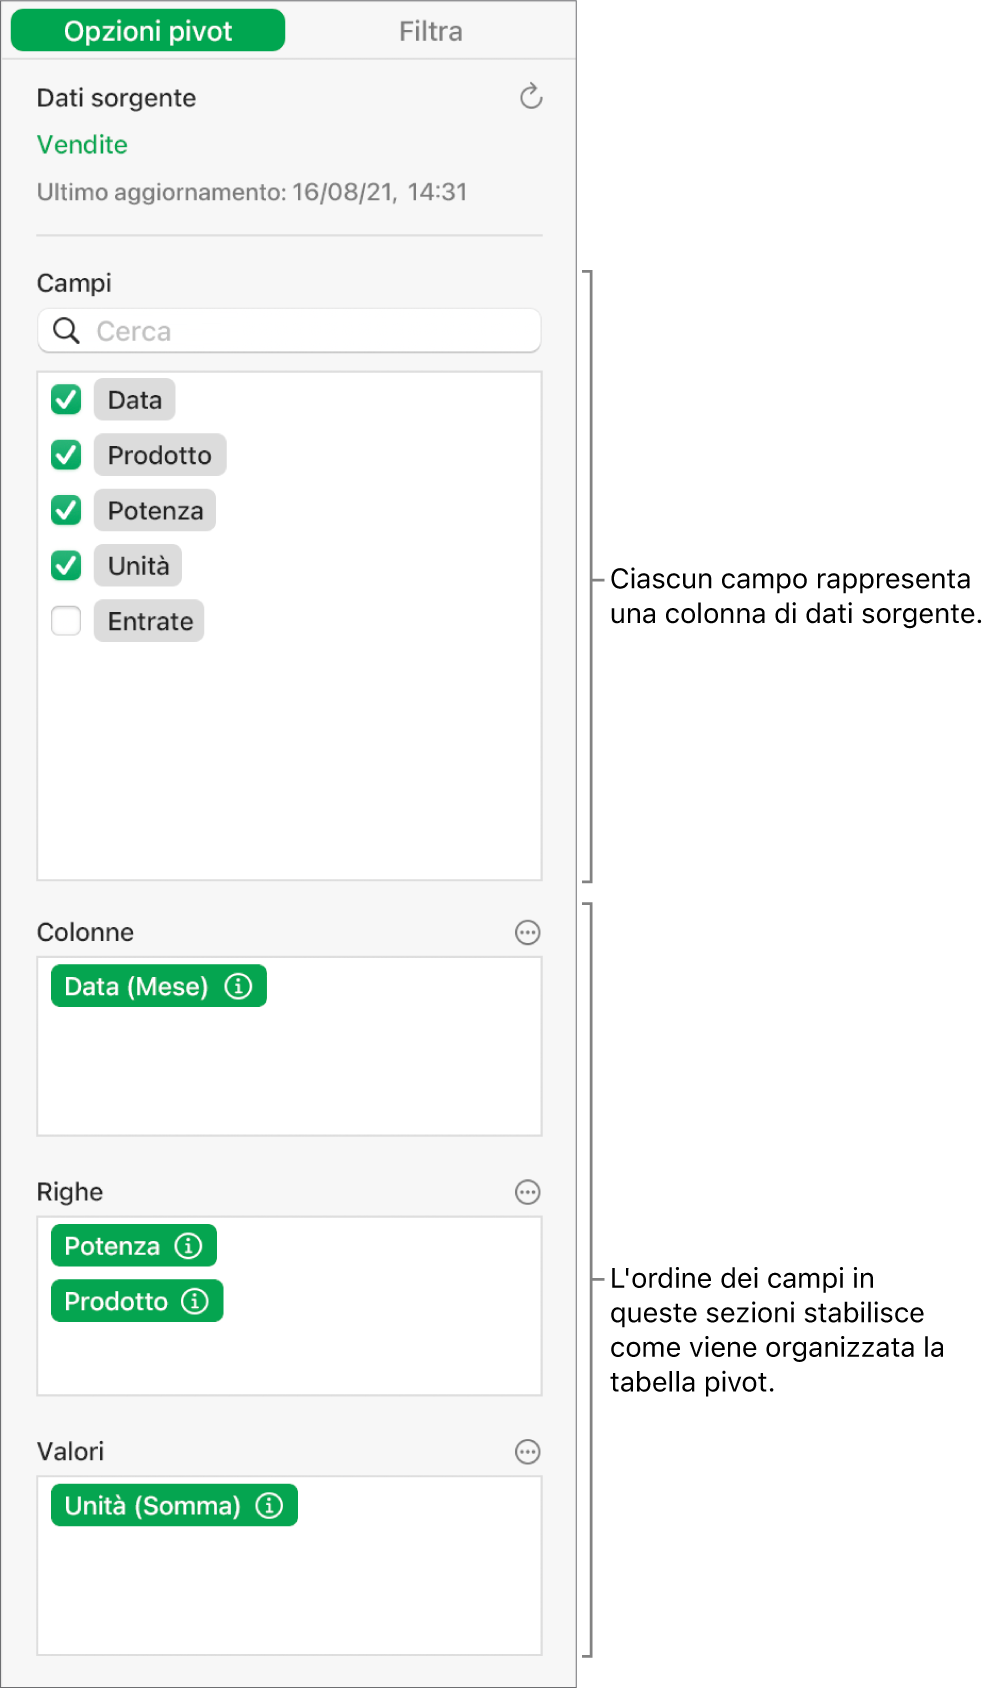Click the refresh source data icon
The height and width of the screenshot is (1689, 1003).
(x=531, y=97)
